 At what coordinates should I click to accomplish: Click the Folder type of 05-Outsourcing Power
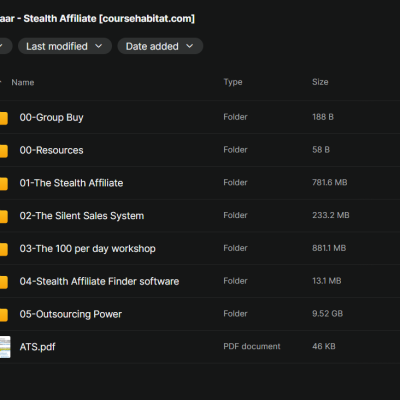[x=235, y=313]
